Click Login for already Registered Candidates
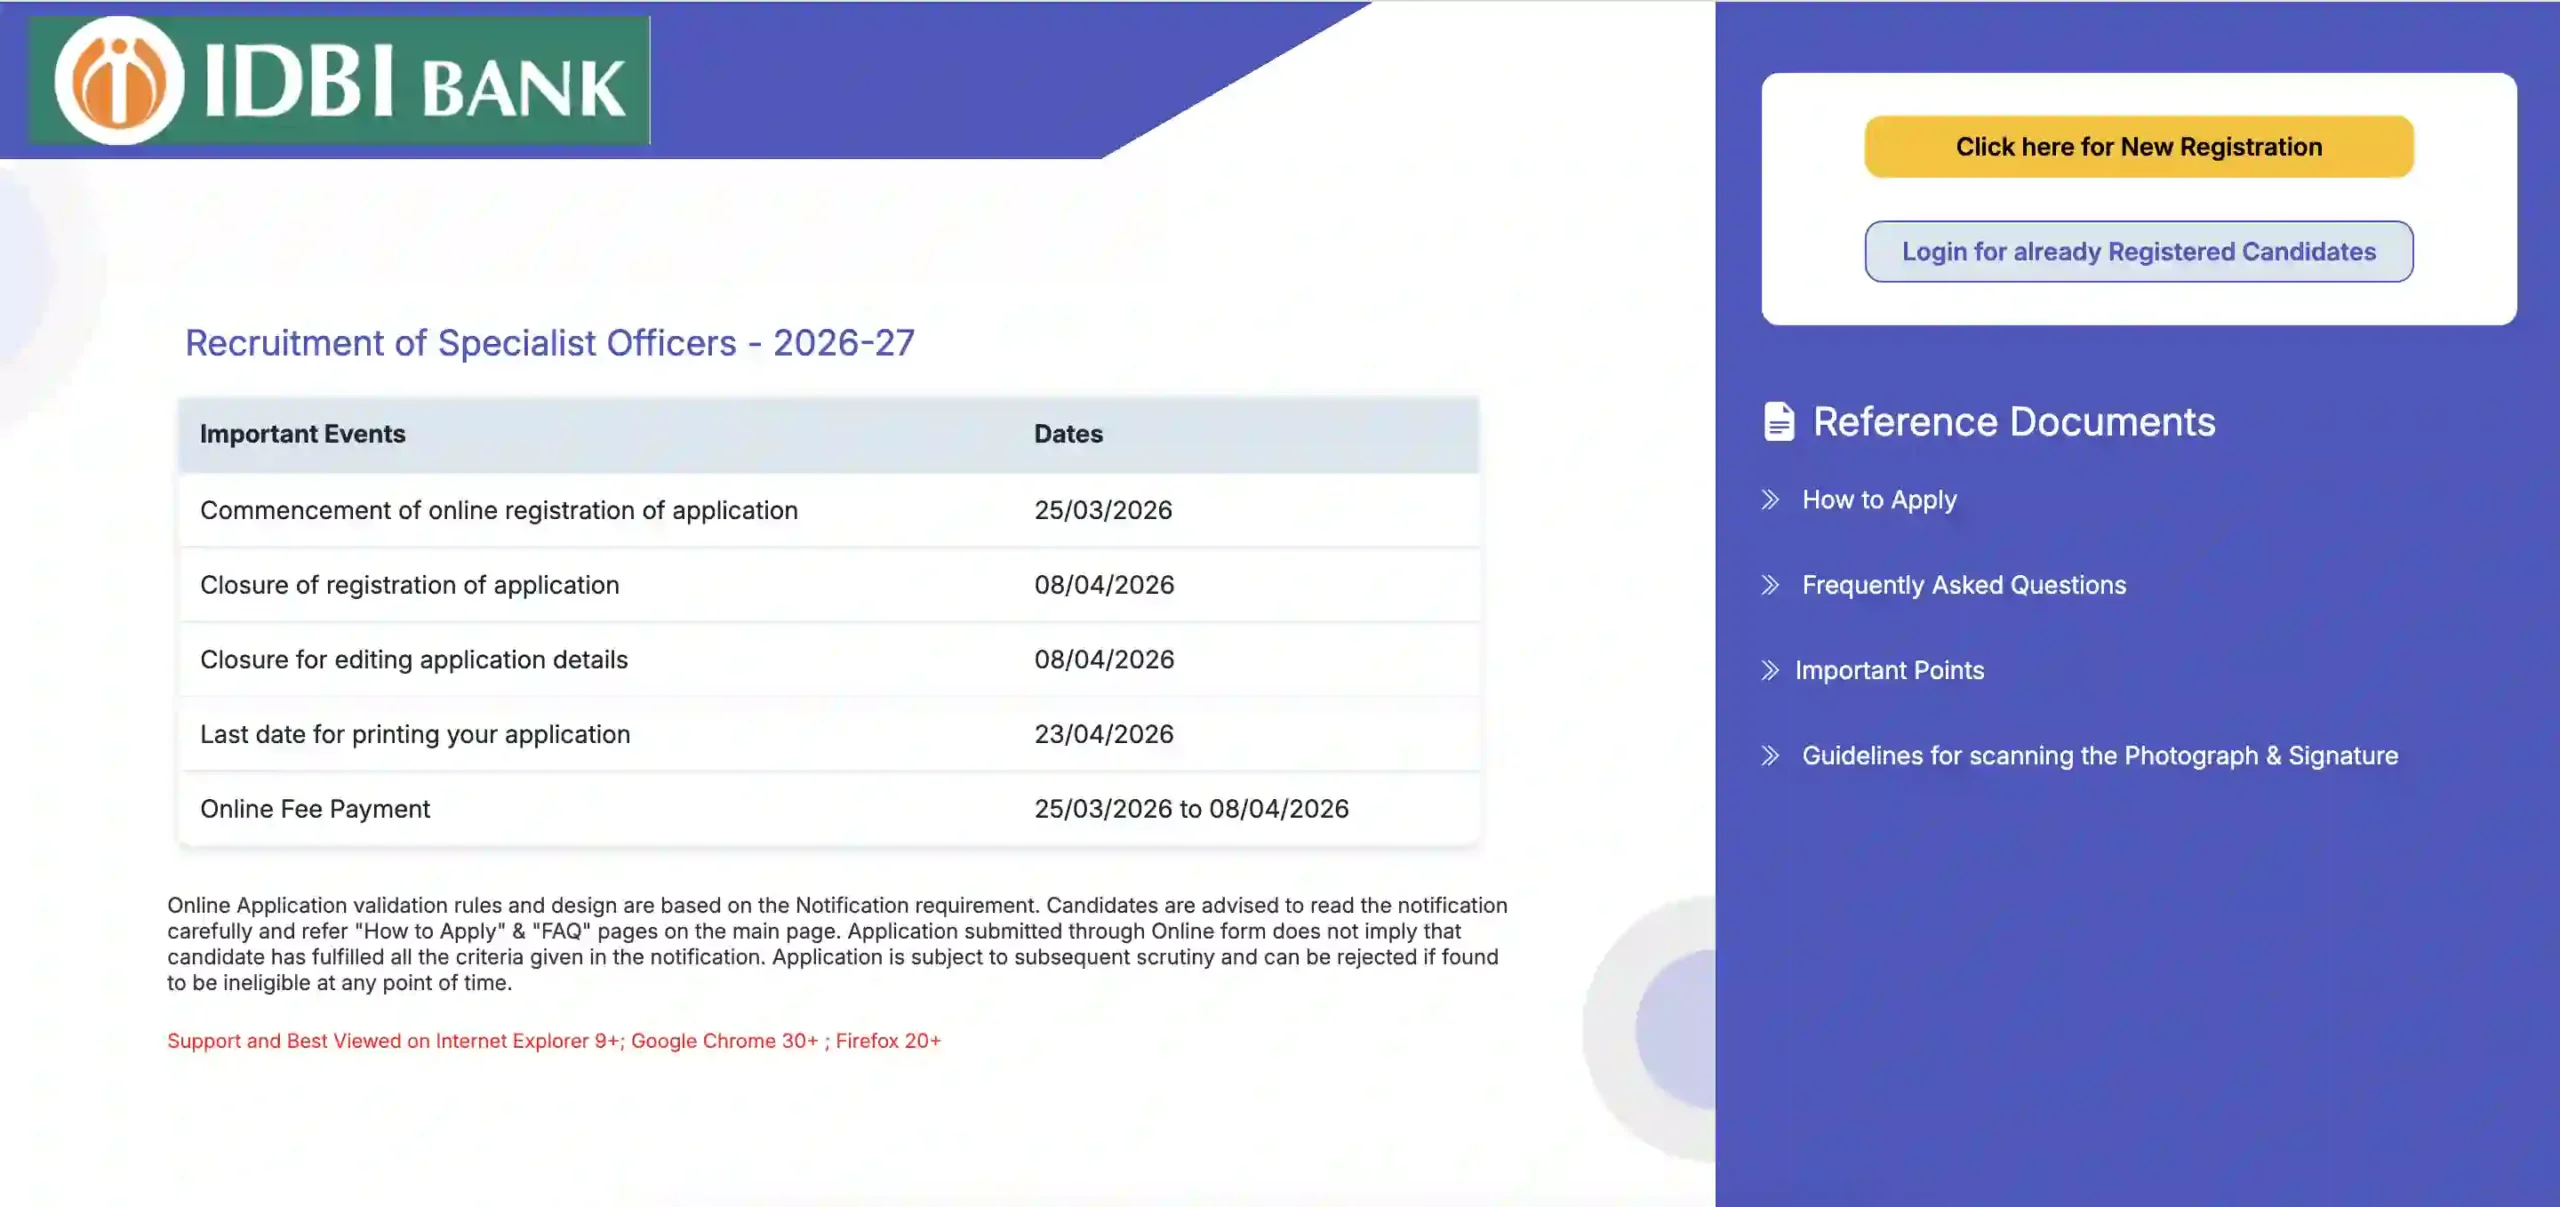Image resolution: width=2560 pixels, height=1207 pixels. (x=2138, y=252)
